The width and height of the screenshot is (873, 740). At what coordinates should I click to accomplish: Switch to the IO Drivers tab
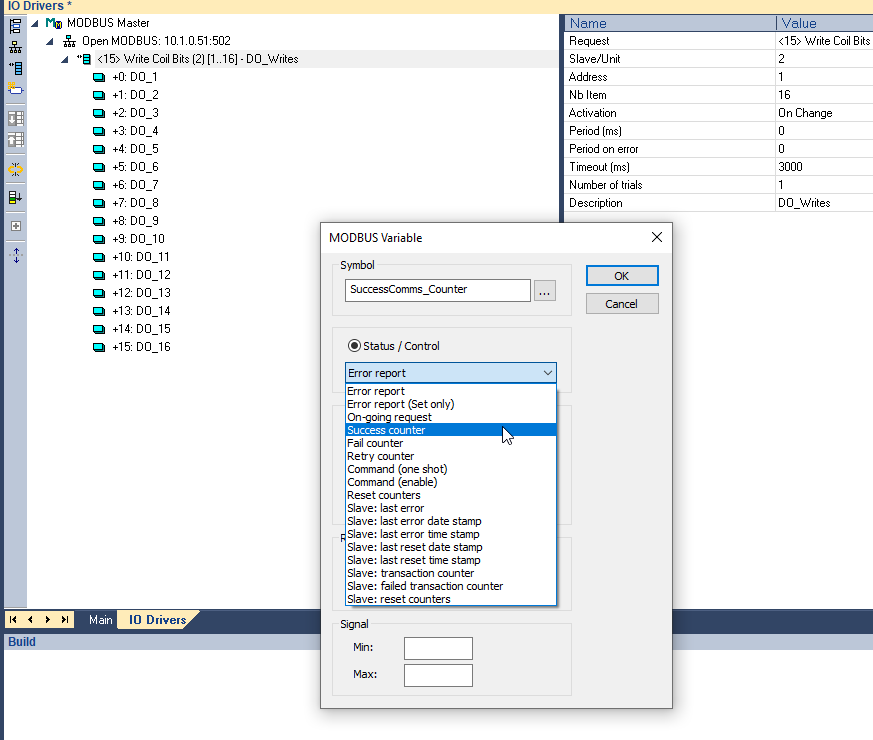(x=158, y=620)
